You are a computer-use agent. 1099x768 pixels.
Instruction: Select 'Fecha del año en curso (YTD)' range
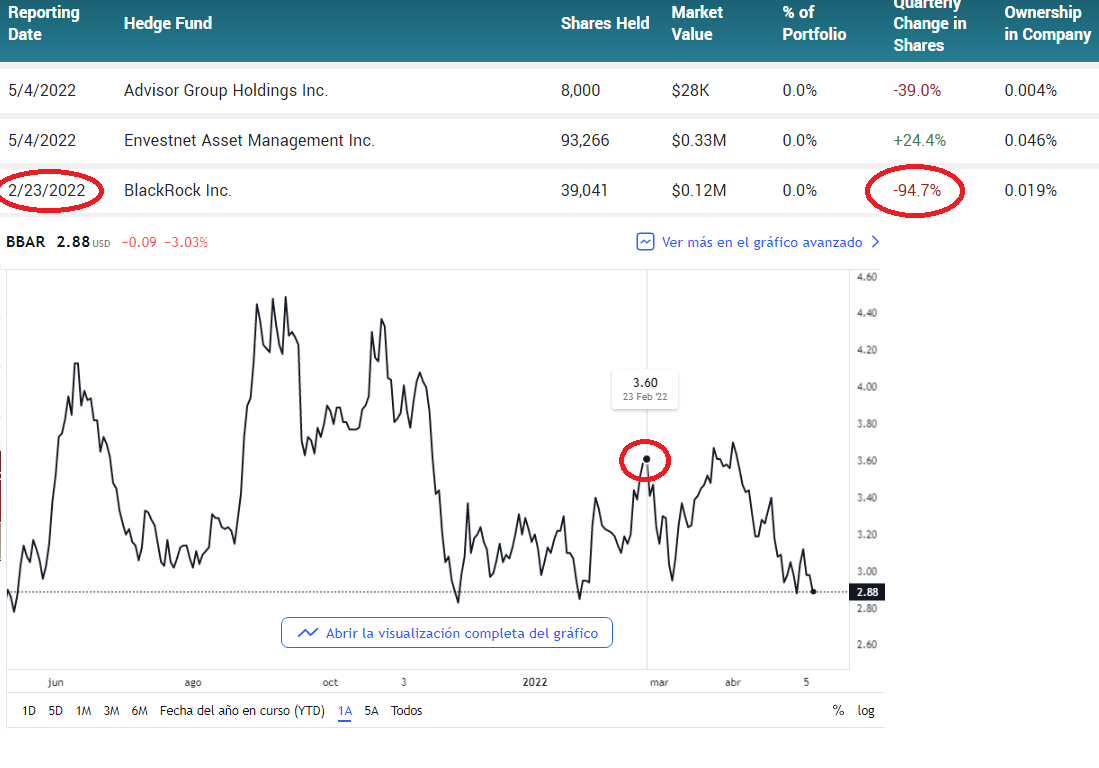click(242, 711)
